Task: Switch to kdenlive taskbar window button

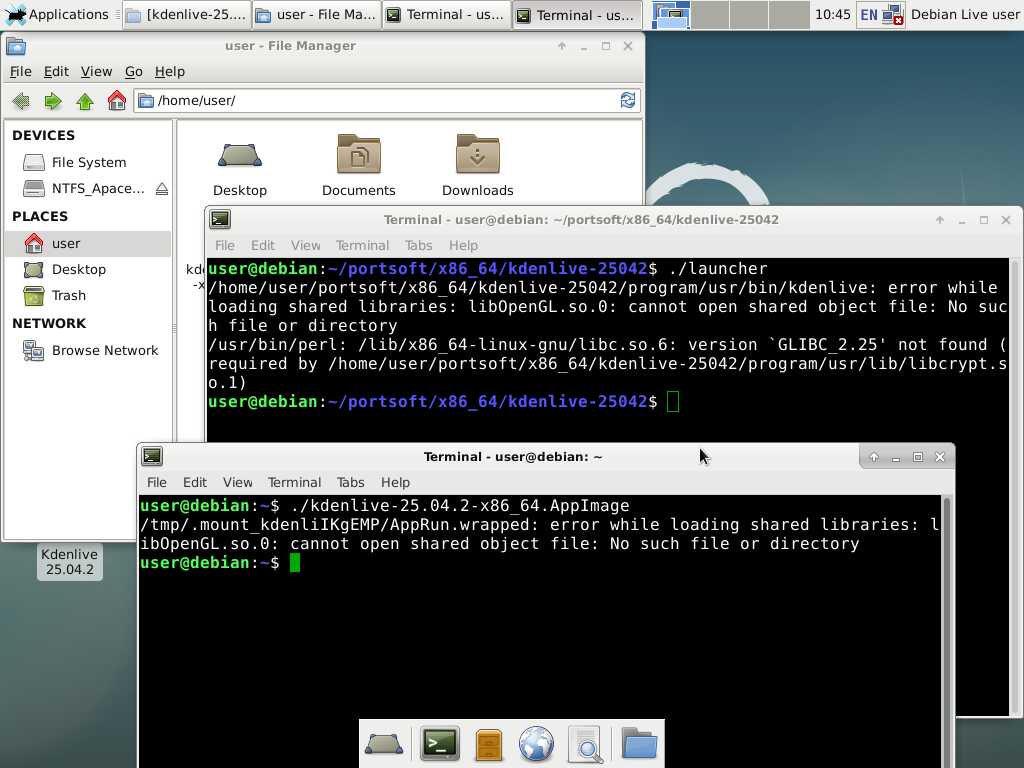Action: 185,15
